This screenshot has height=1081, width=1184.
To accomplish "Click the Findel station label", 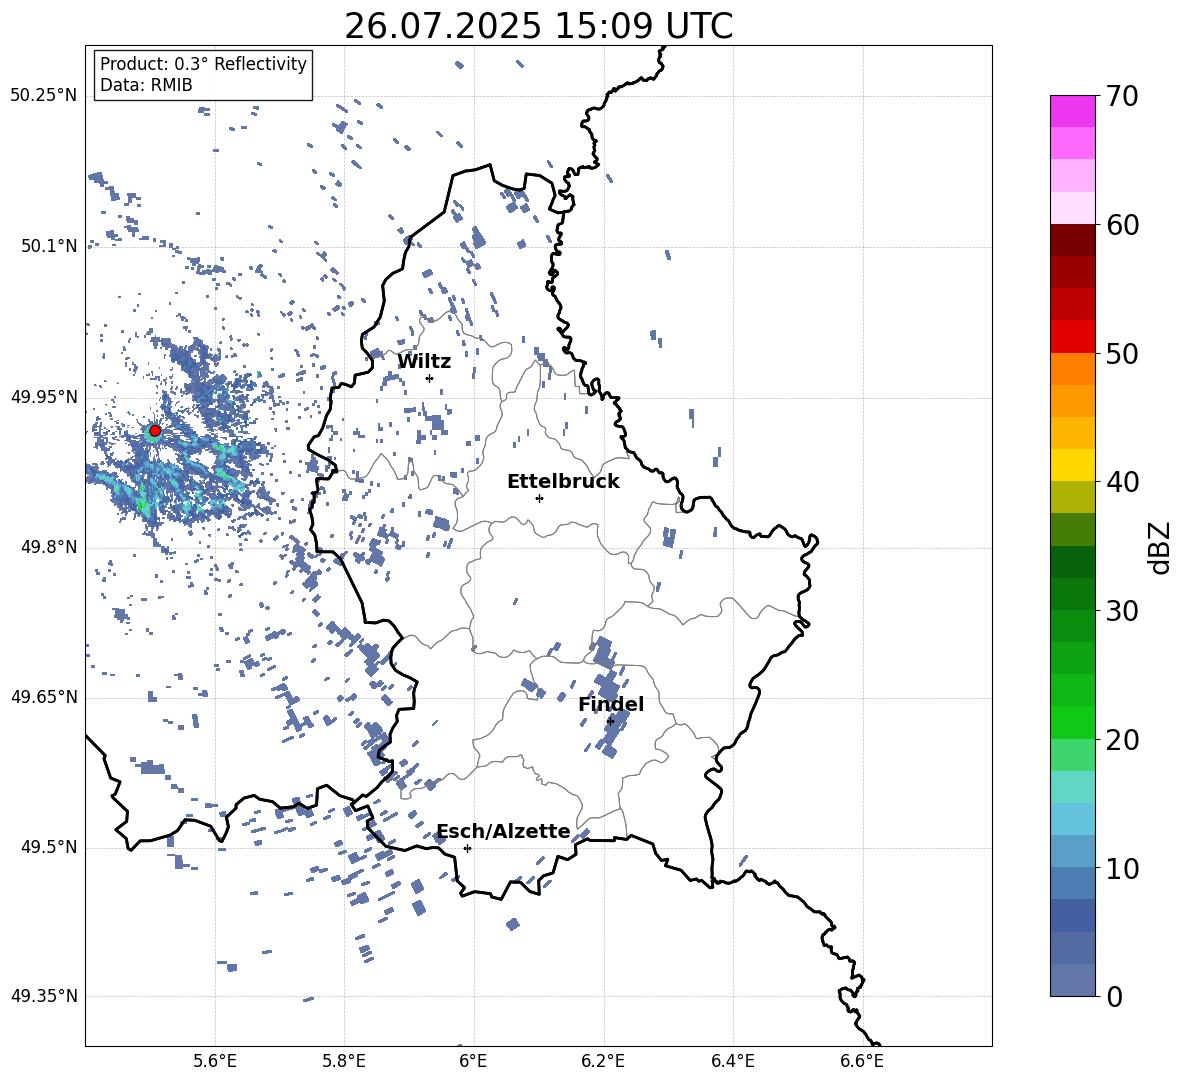I will [611, 704].
